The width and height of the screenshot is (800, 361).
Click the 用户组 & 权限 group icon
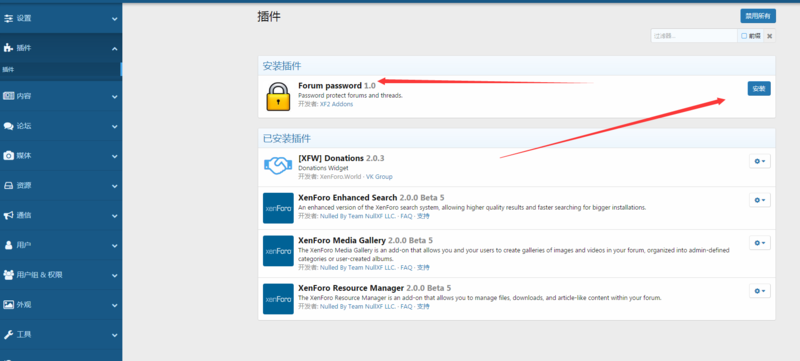(8, 275)
